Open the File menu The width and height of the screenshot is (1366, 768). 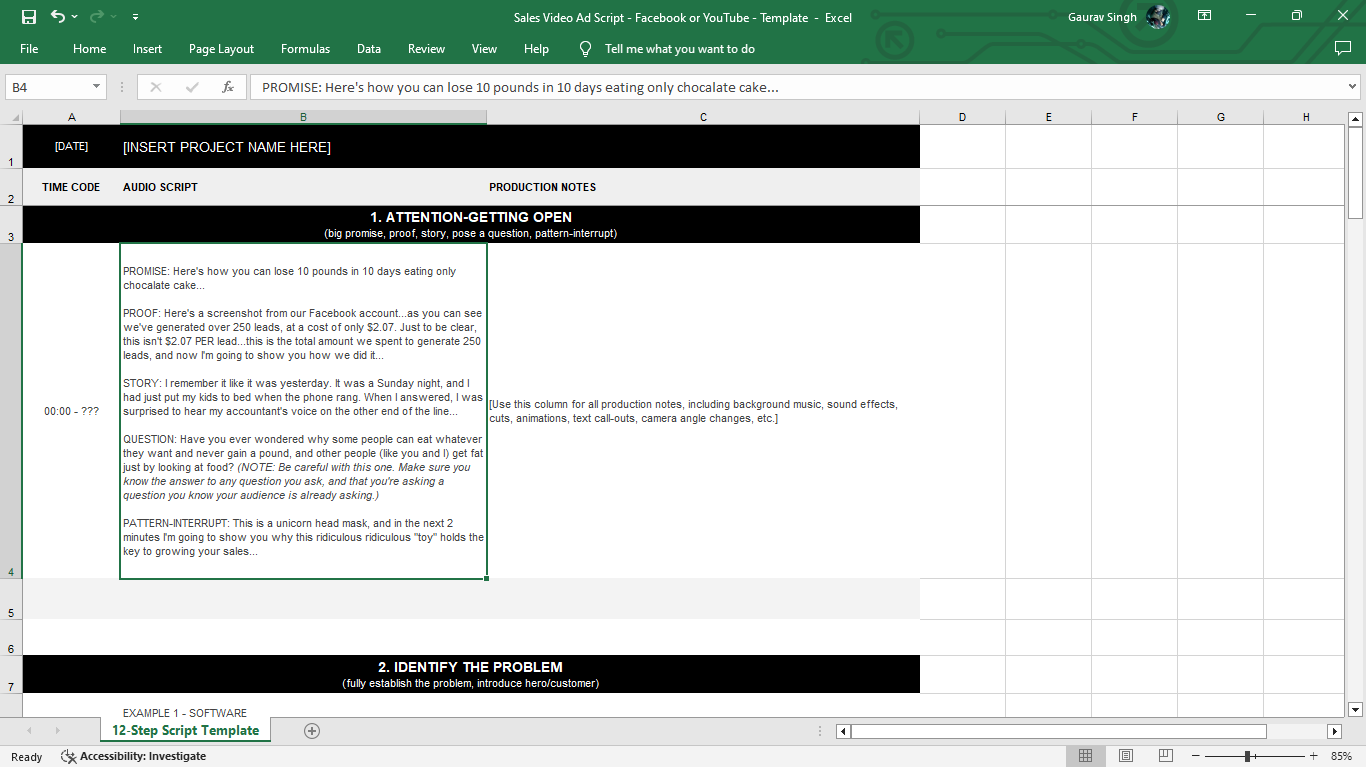(x=29, y=48)
